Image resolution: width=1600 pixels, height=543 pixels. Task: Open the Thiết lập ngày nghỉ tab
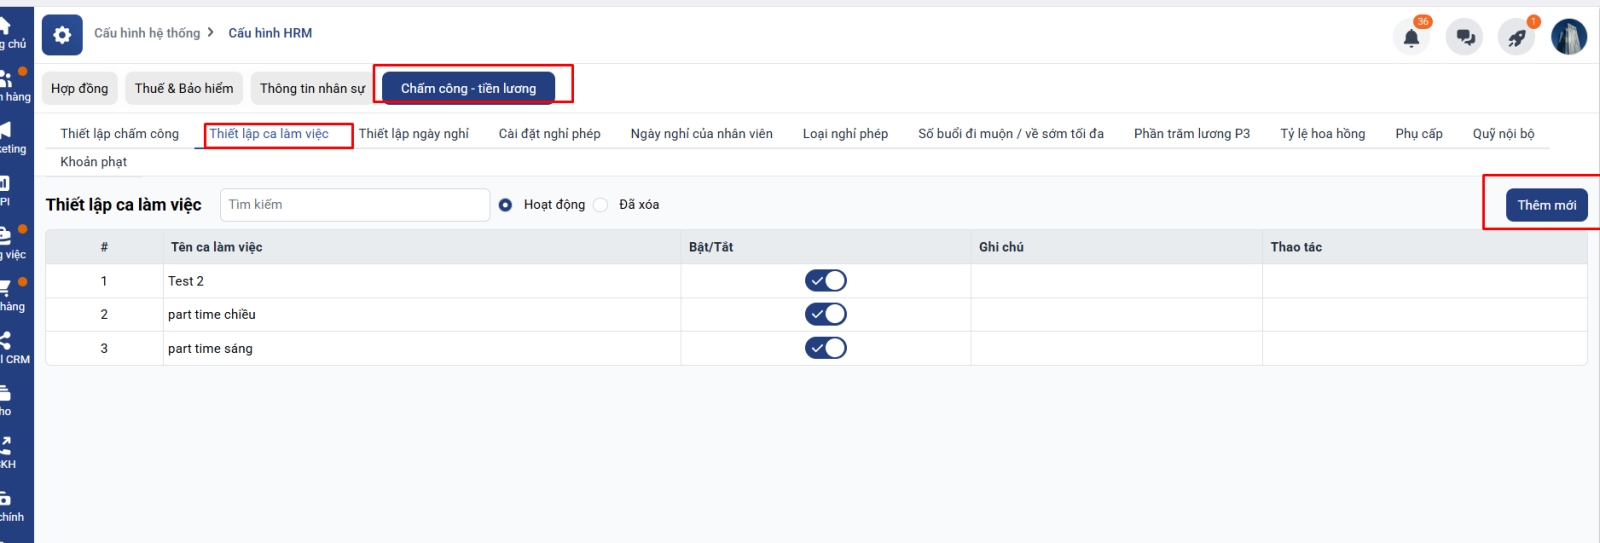pyautogui.click(x=413, y=134)
